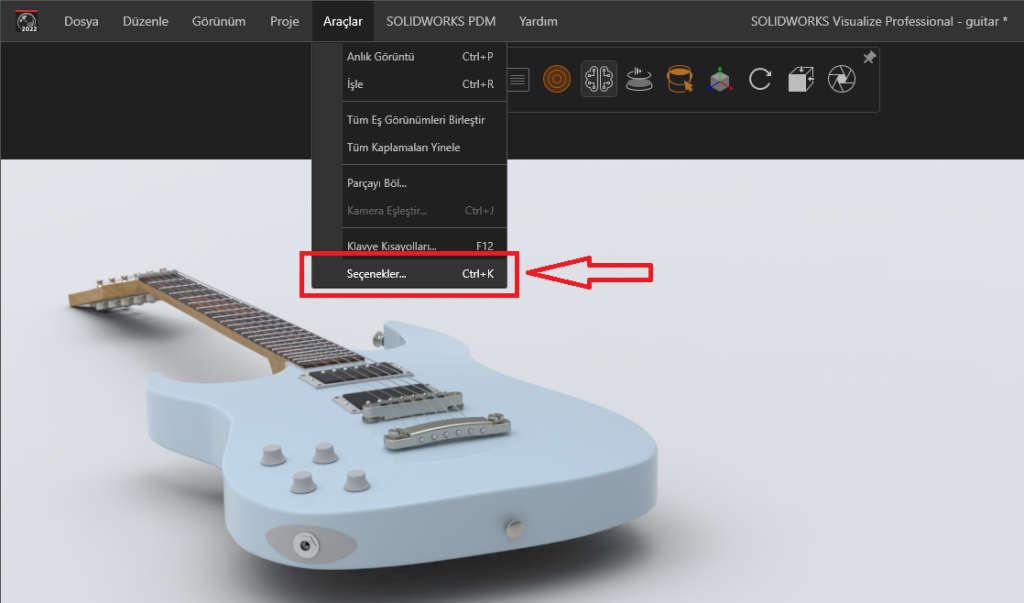Image resolution: width=1024 pixels, height=603 pixels.
Task: Choose Seçenekler... from the Araçlar menu
Action: point(376,273)
